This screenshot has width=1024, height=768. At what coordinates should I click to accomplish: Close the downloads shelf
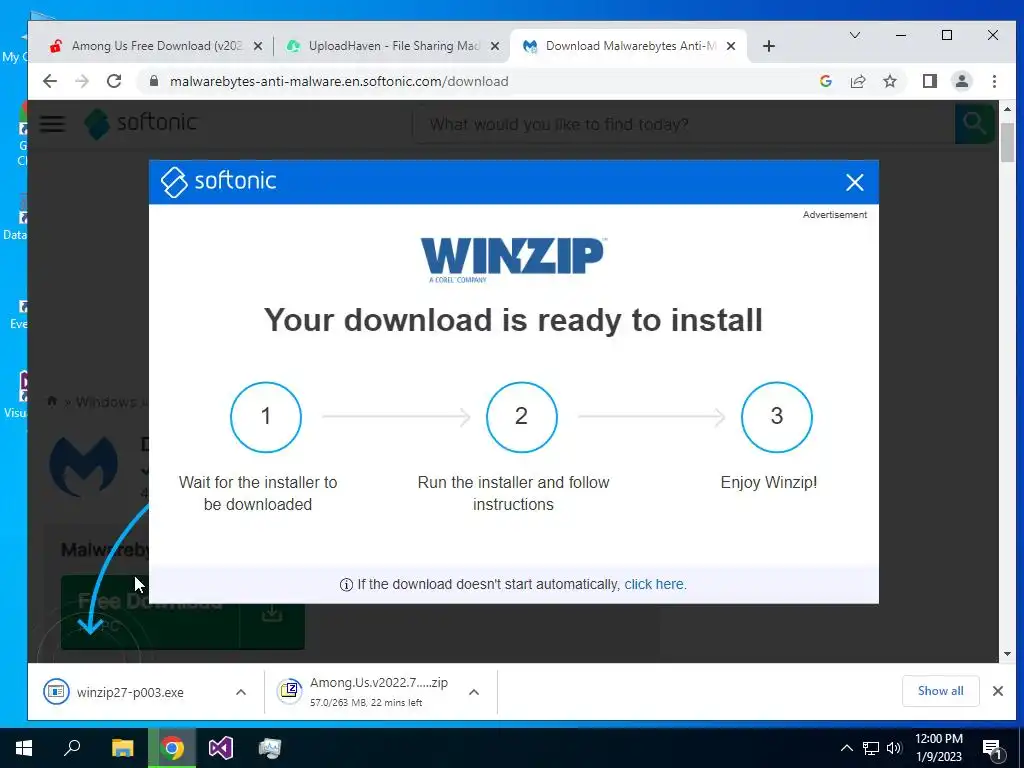(997, 691)
